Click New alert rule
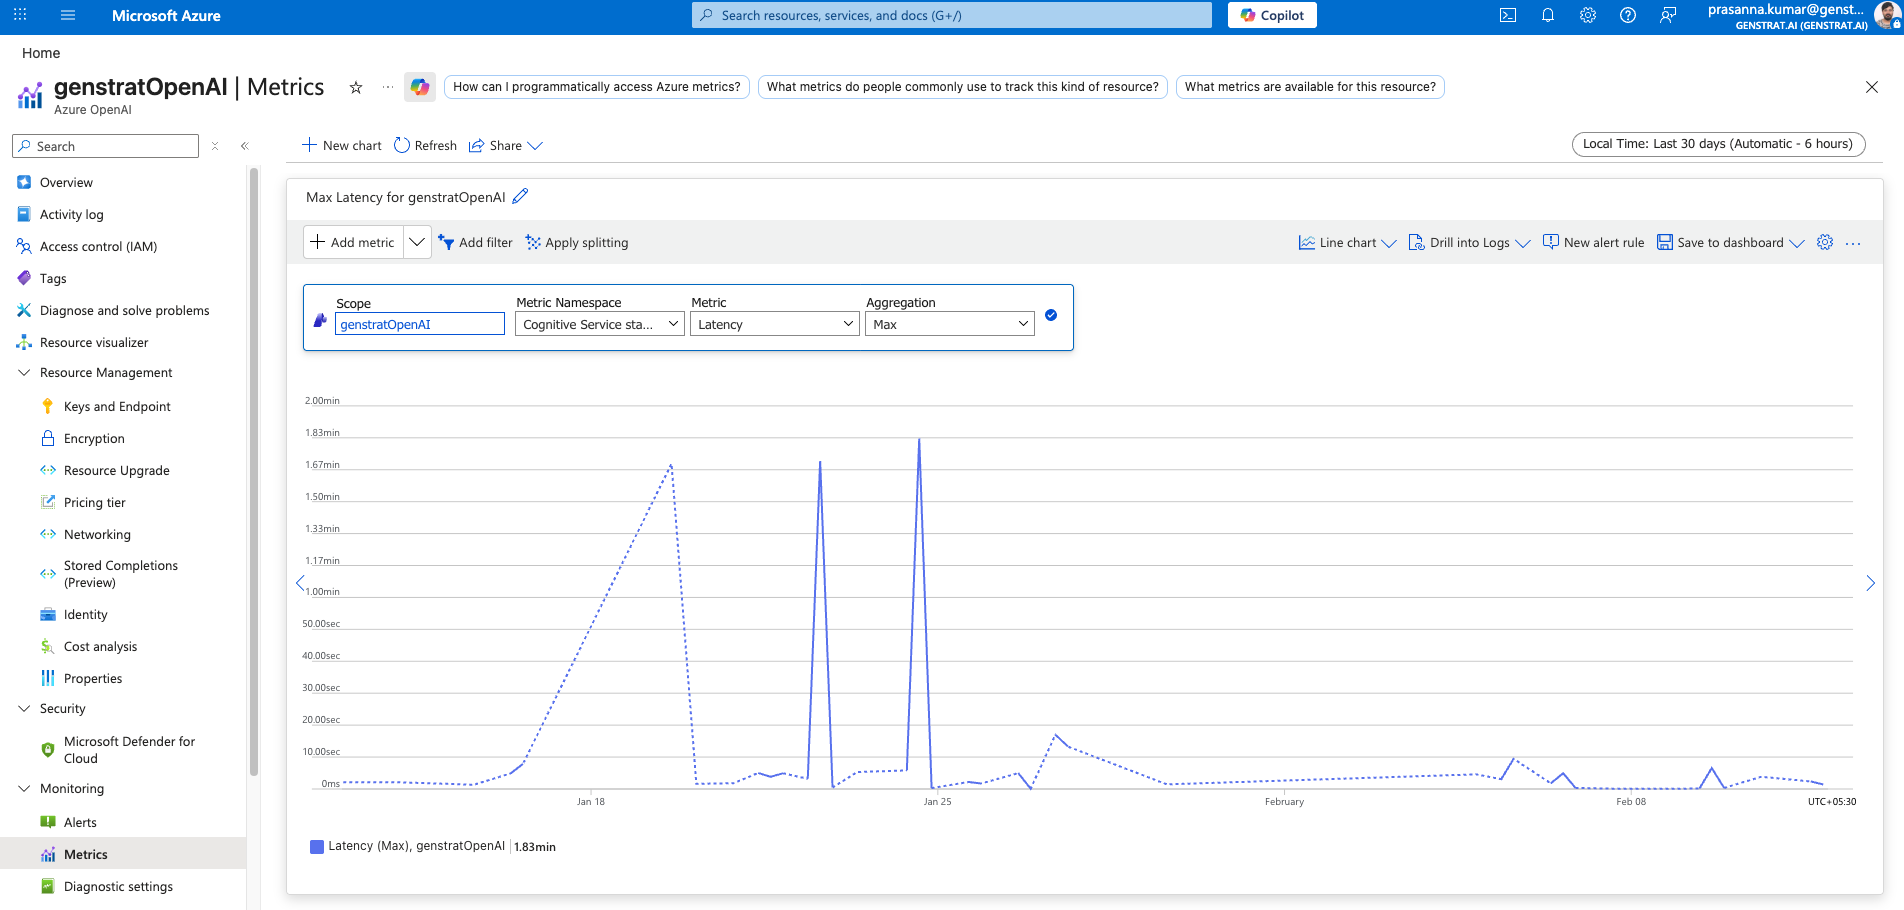This screenshot has width=1904, height=910. pyautogui.click(x=1594, y=242)
